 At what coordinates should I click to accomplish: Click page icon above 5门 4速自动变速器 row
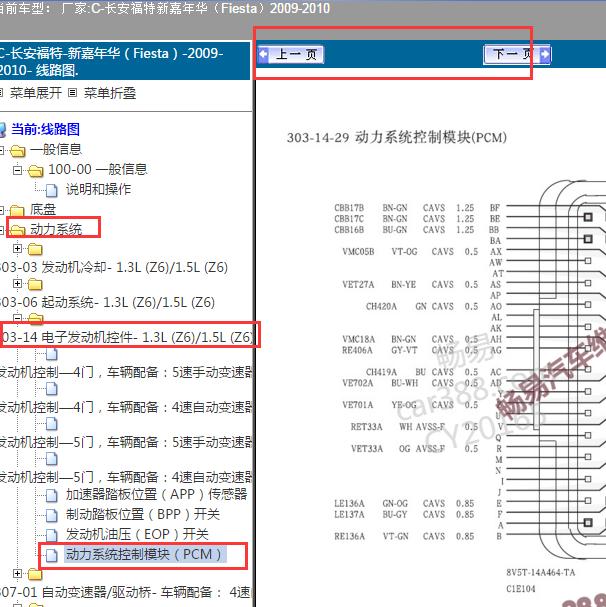(52, 459)
